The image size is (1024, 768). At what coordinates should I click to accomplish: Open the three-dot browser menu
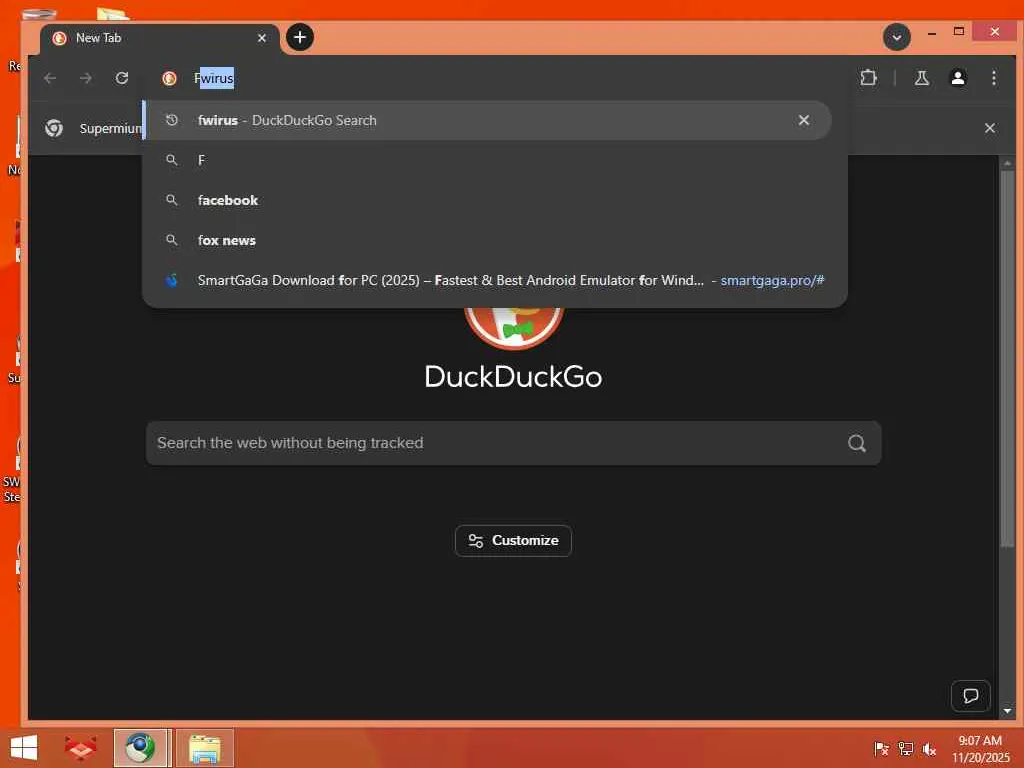pos(993,78)
